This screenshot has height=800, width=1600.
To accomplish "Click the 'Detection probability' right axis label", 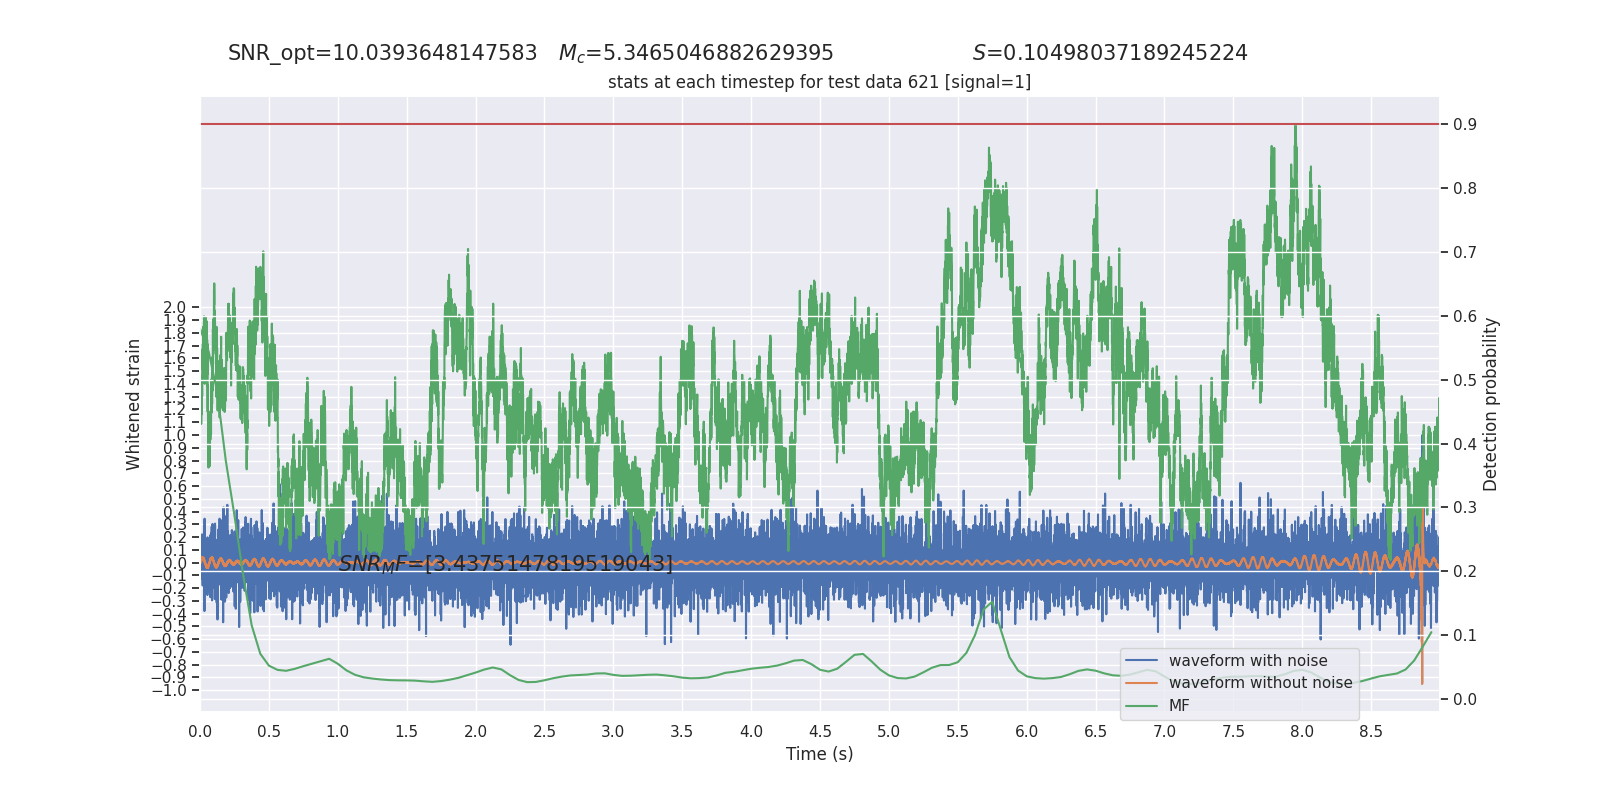I will pos(1490,404).
